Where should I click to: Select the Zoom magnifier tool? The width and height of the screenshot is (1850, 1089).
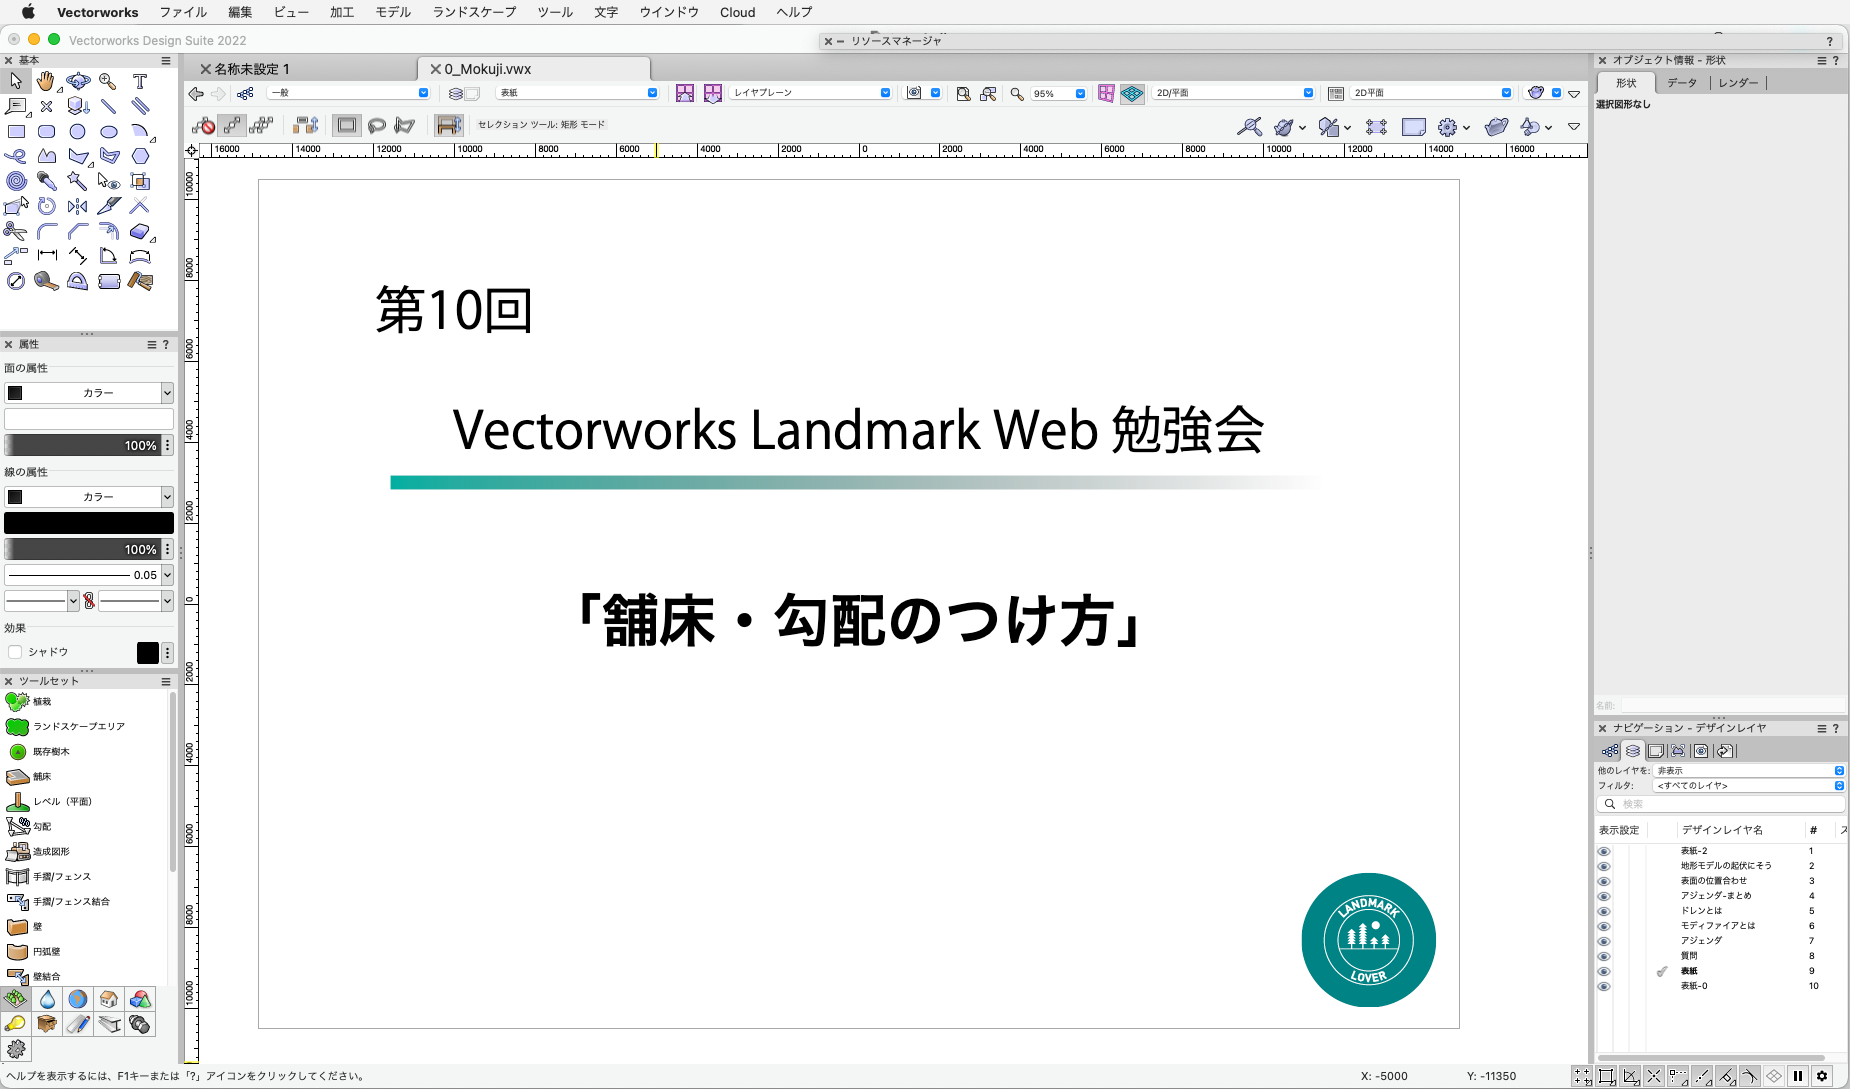point(108,81)
